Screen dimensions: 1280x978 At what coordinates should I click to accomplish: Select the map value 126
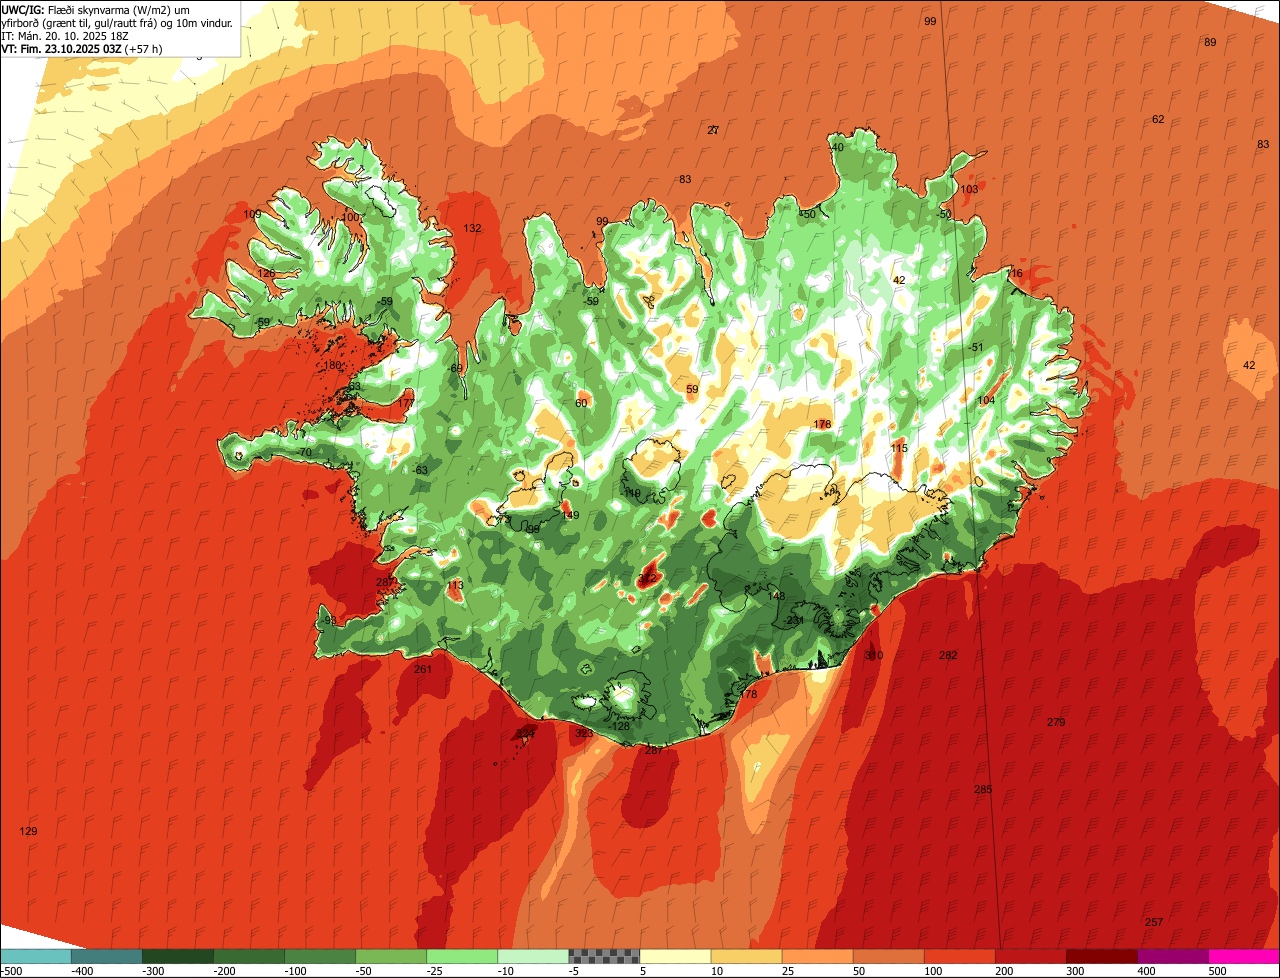(265, 273)
